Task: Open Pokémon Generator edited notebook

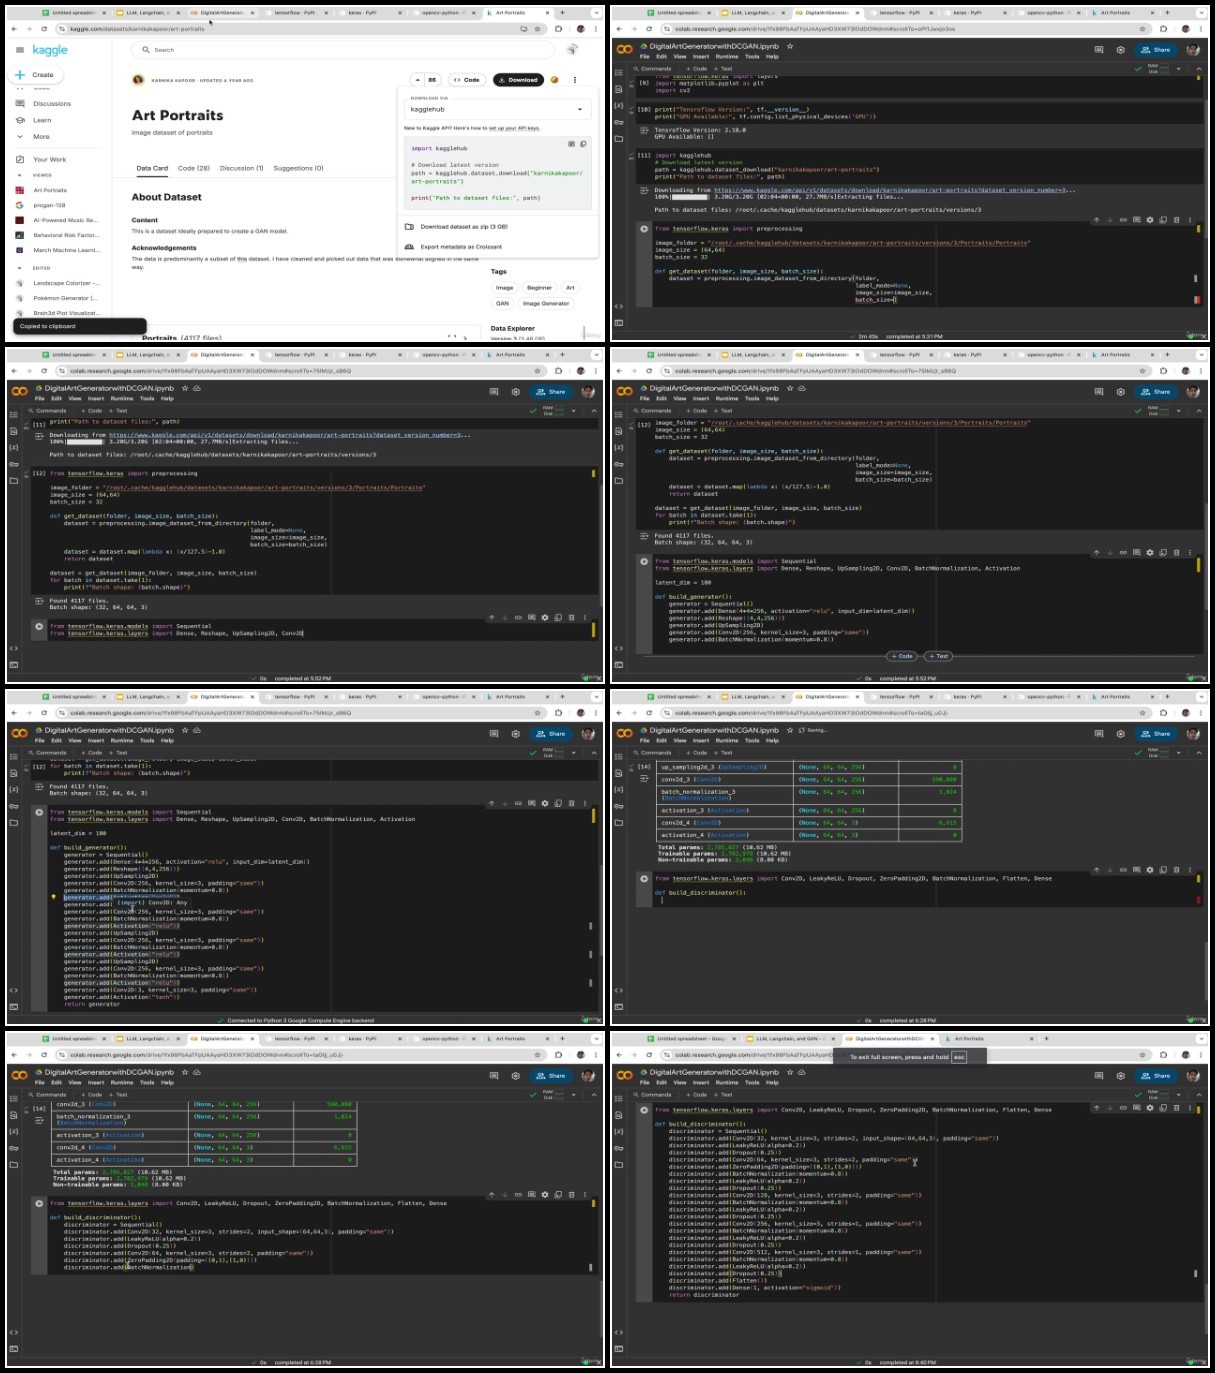Action: [65, 298]
